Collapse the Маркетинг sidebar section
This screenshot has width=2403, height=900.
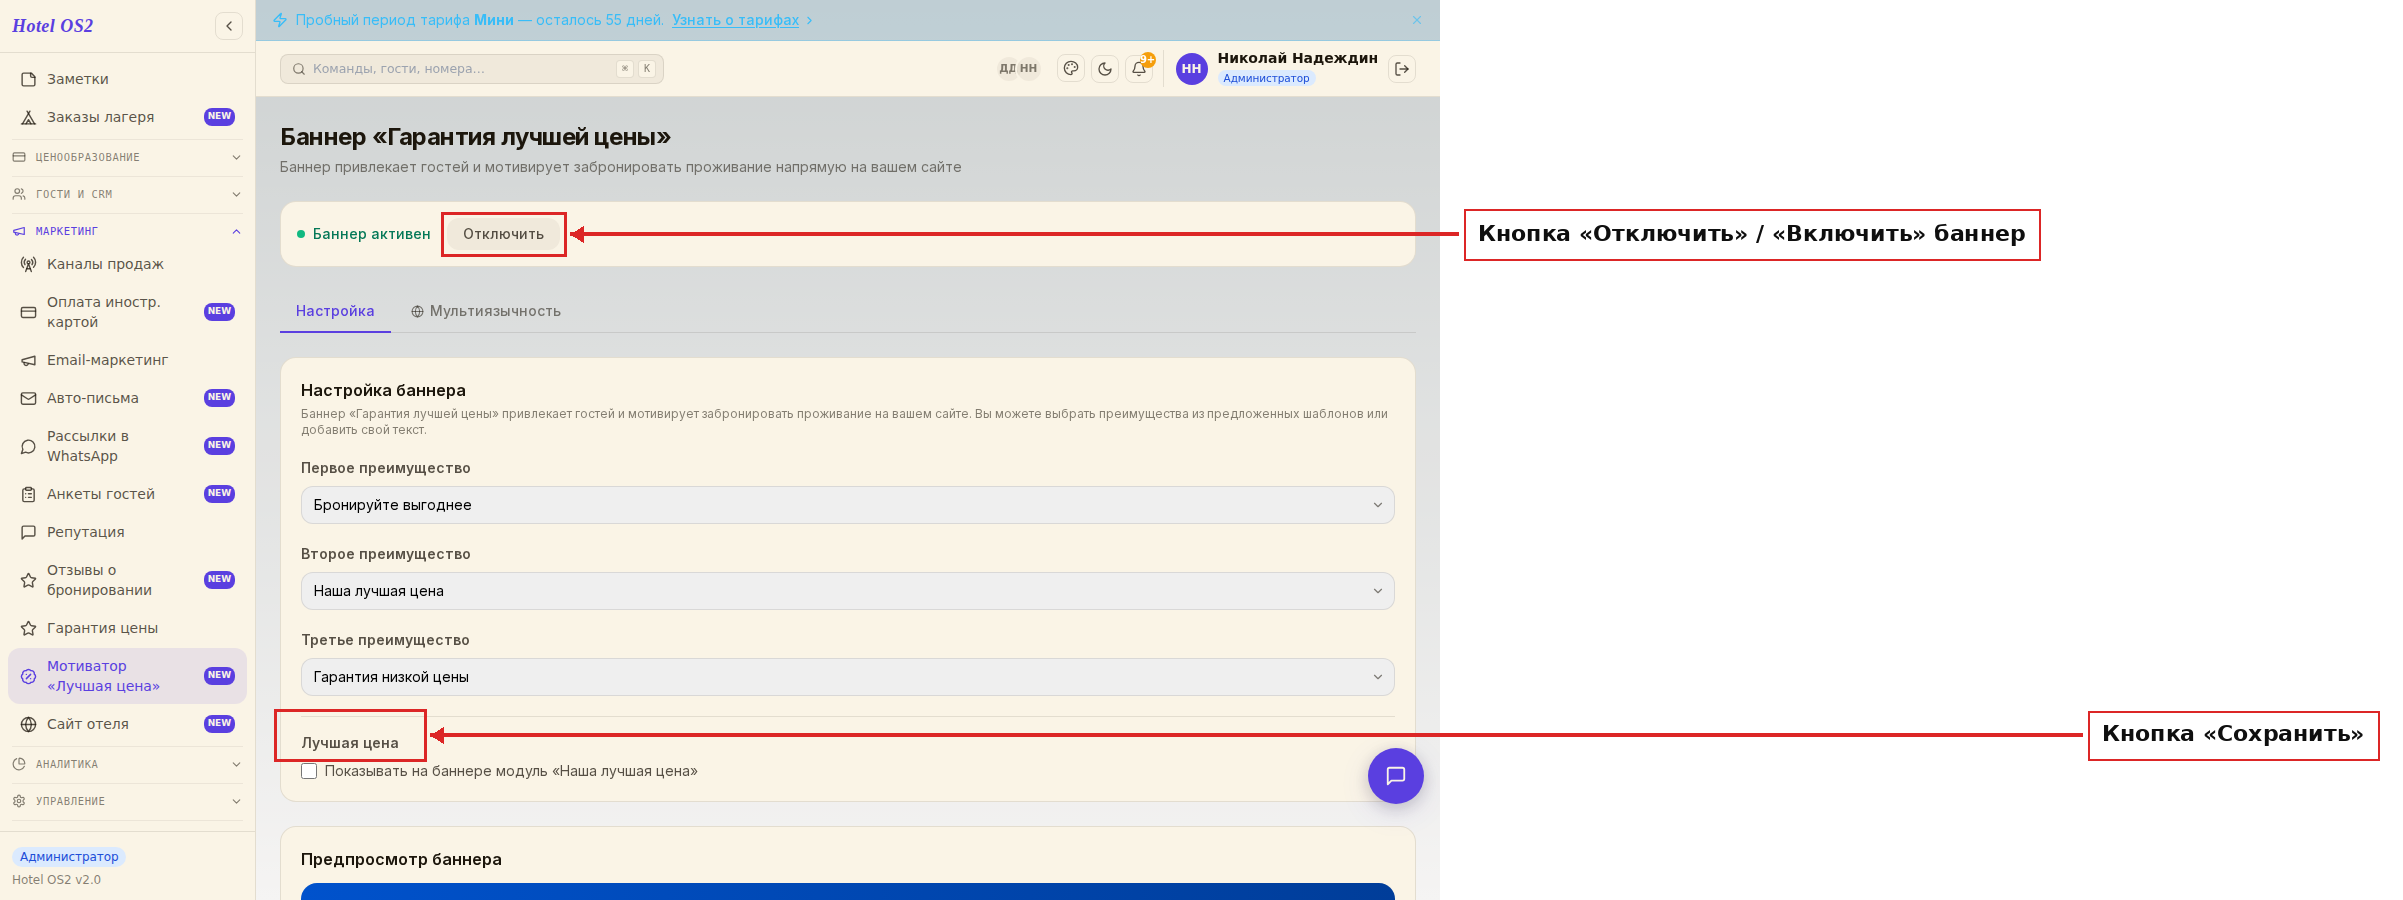point(127,231)
